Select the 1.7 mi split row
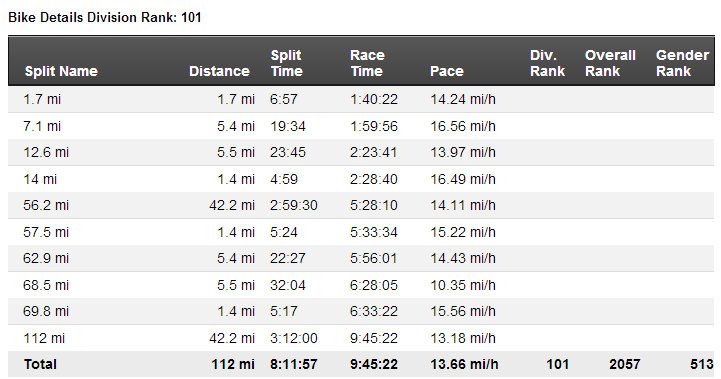Viewport: 721px width, 379px height. (361, 99)
